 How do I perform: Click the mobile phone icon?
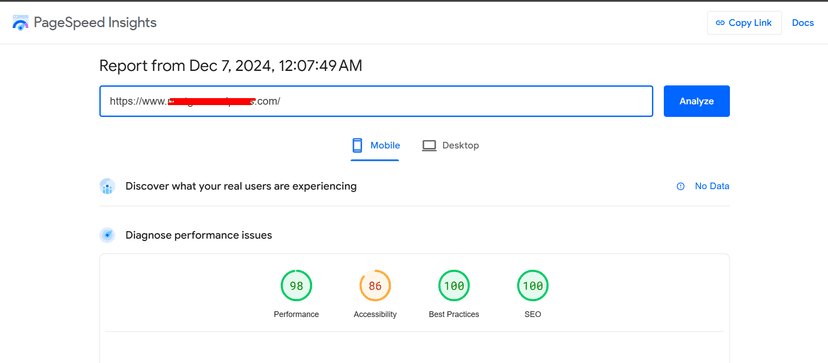click(357, 145)
